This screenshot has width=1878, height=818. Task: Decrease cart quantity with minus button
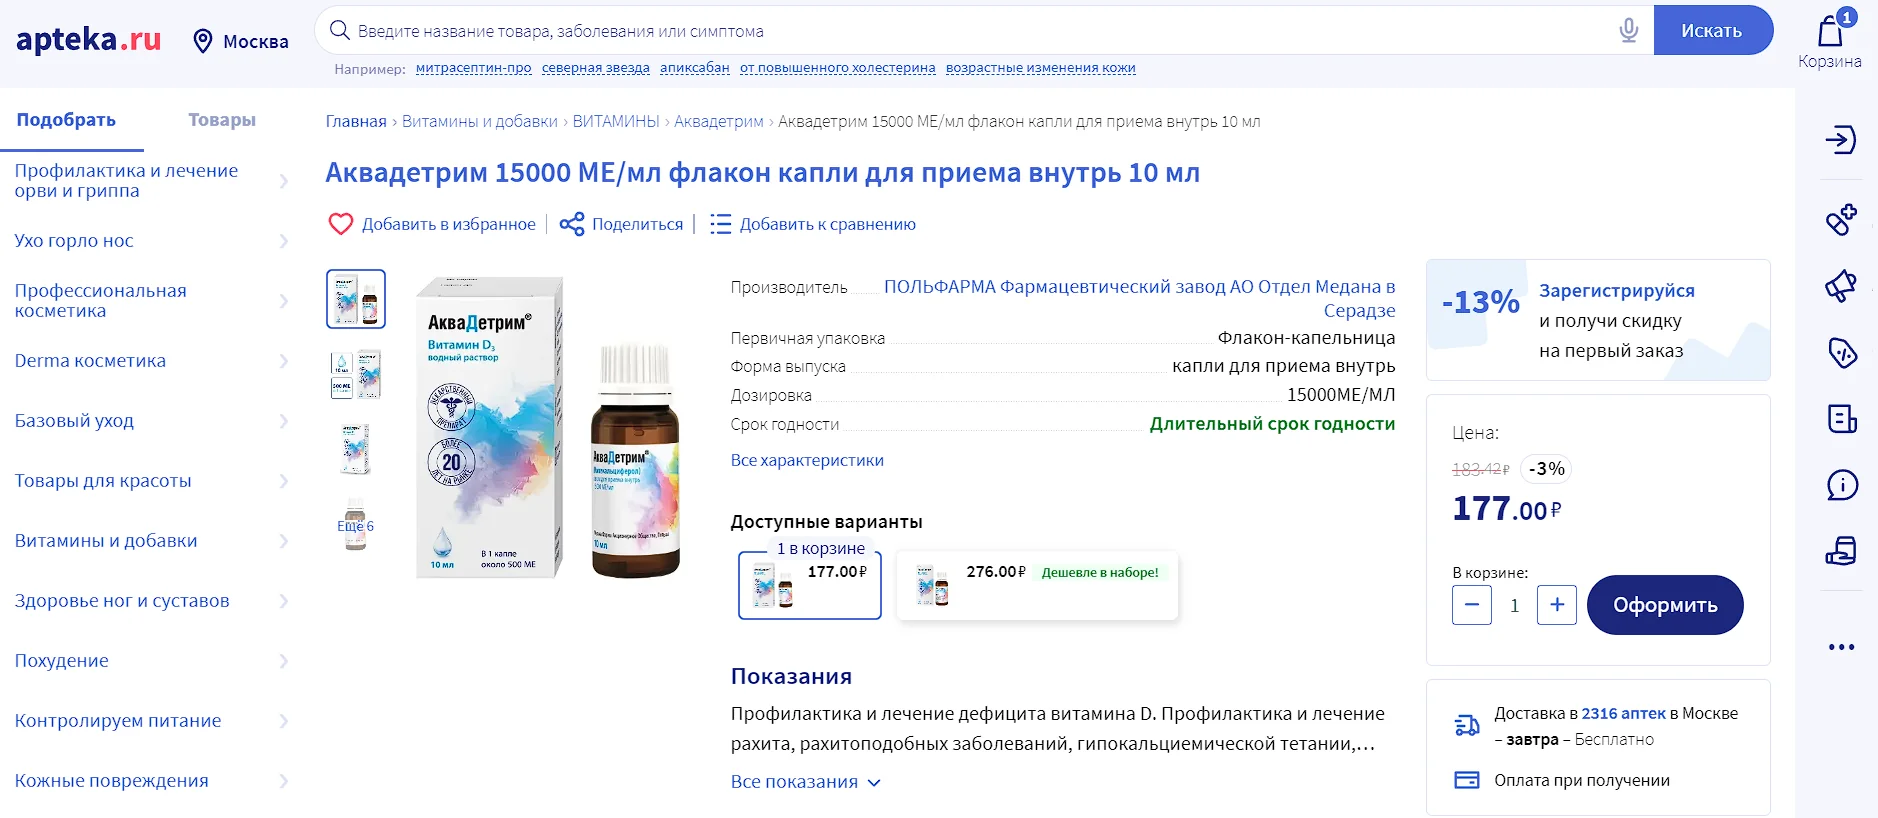(1471, 605)
